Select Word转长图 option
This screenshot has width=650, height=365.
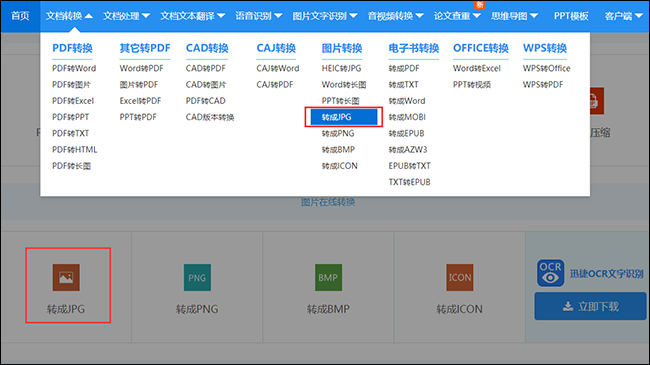coord(344,84)
